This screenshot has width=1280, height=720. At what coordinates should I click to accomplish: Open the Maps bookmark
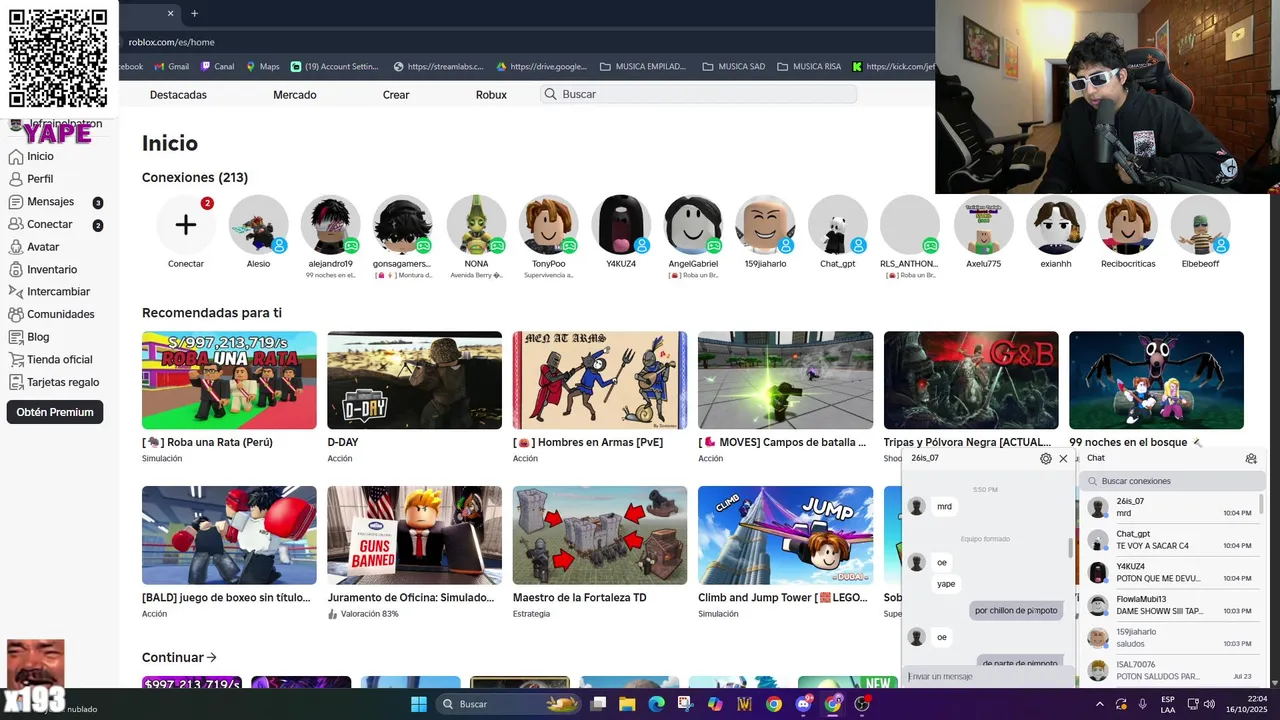263,67
